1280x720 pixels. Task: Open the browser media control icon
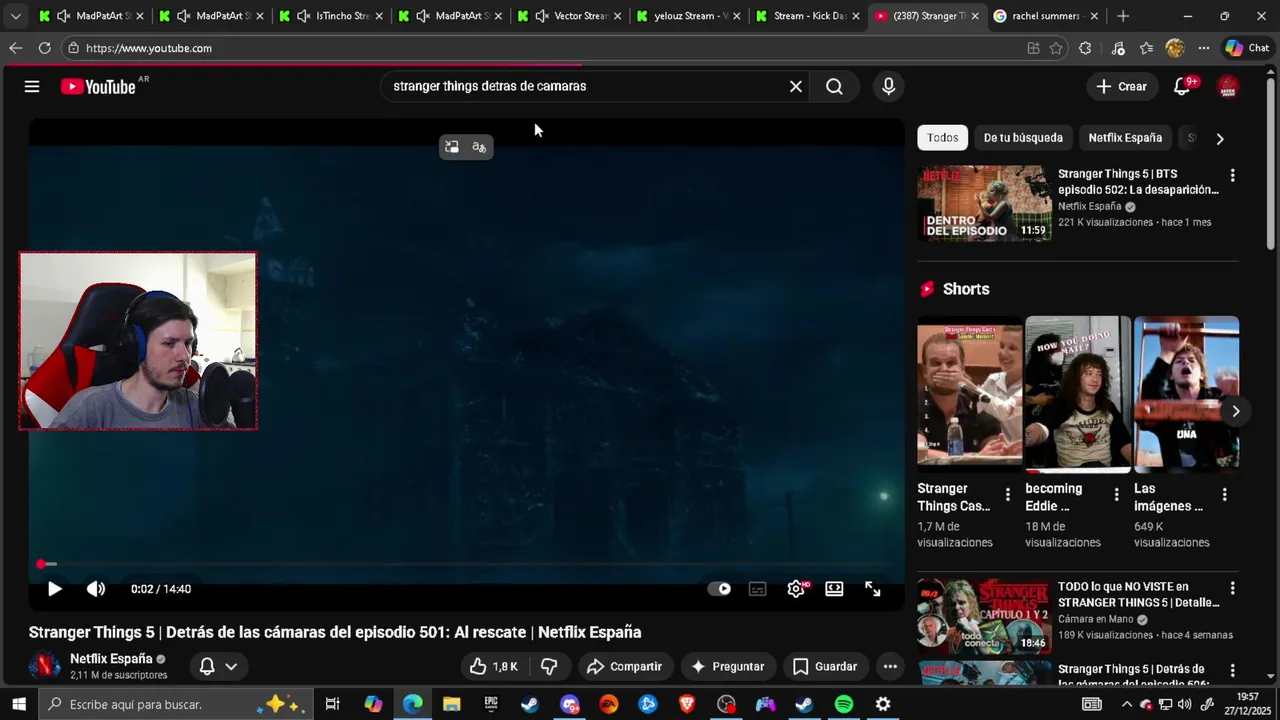click(x=1118, y=48)
